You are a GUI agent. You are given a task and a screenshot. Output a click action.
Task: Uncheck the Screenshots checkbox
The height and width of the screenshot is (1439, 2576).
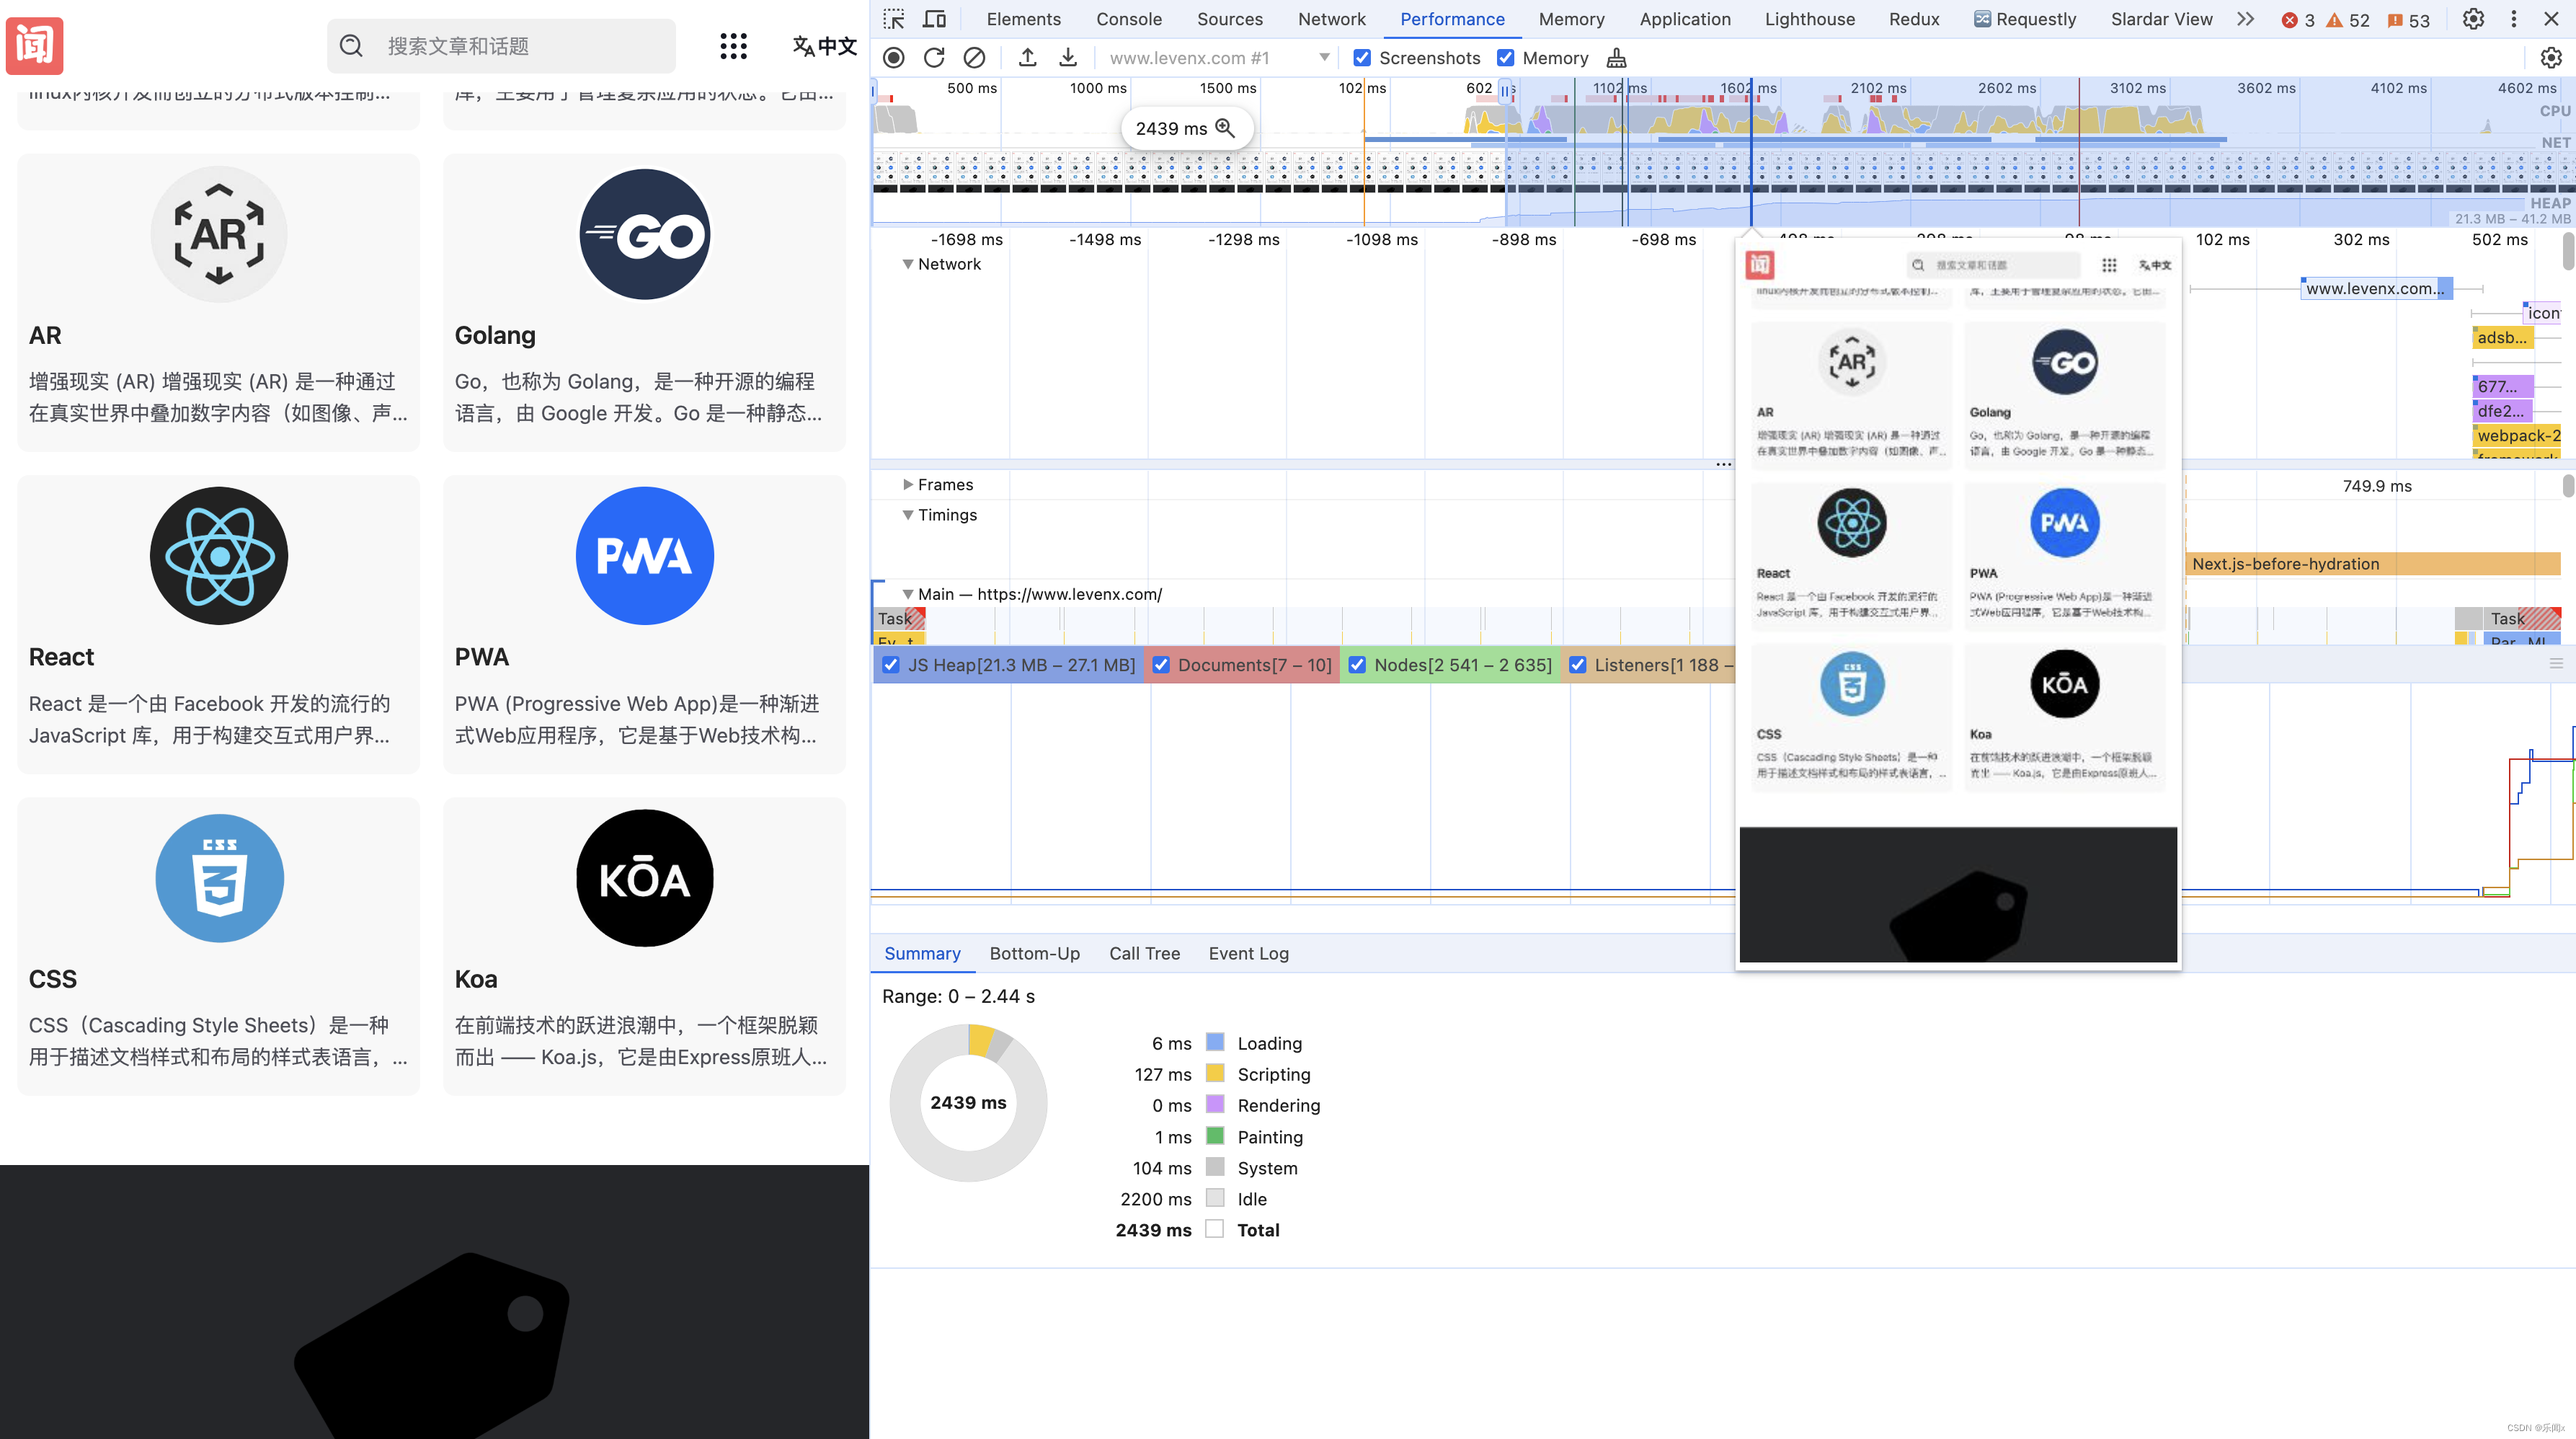click(1362, 58)
